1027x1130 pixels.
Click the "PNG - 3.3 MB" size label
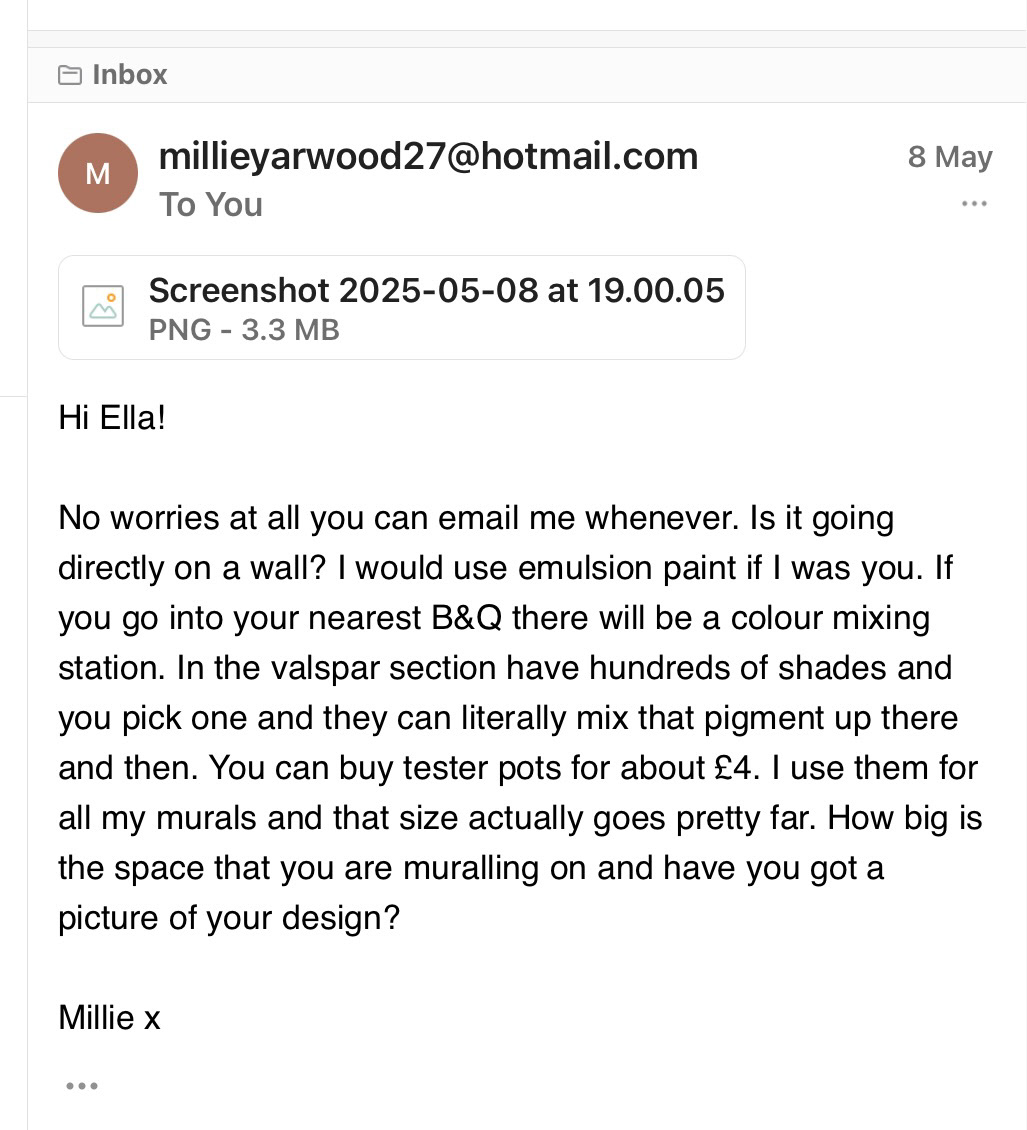point(244,330)
